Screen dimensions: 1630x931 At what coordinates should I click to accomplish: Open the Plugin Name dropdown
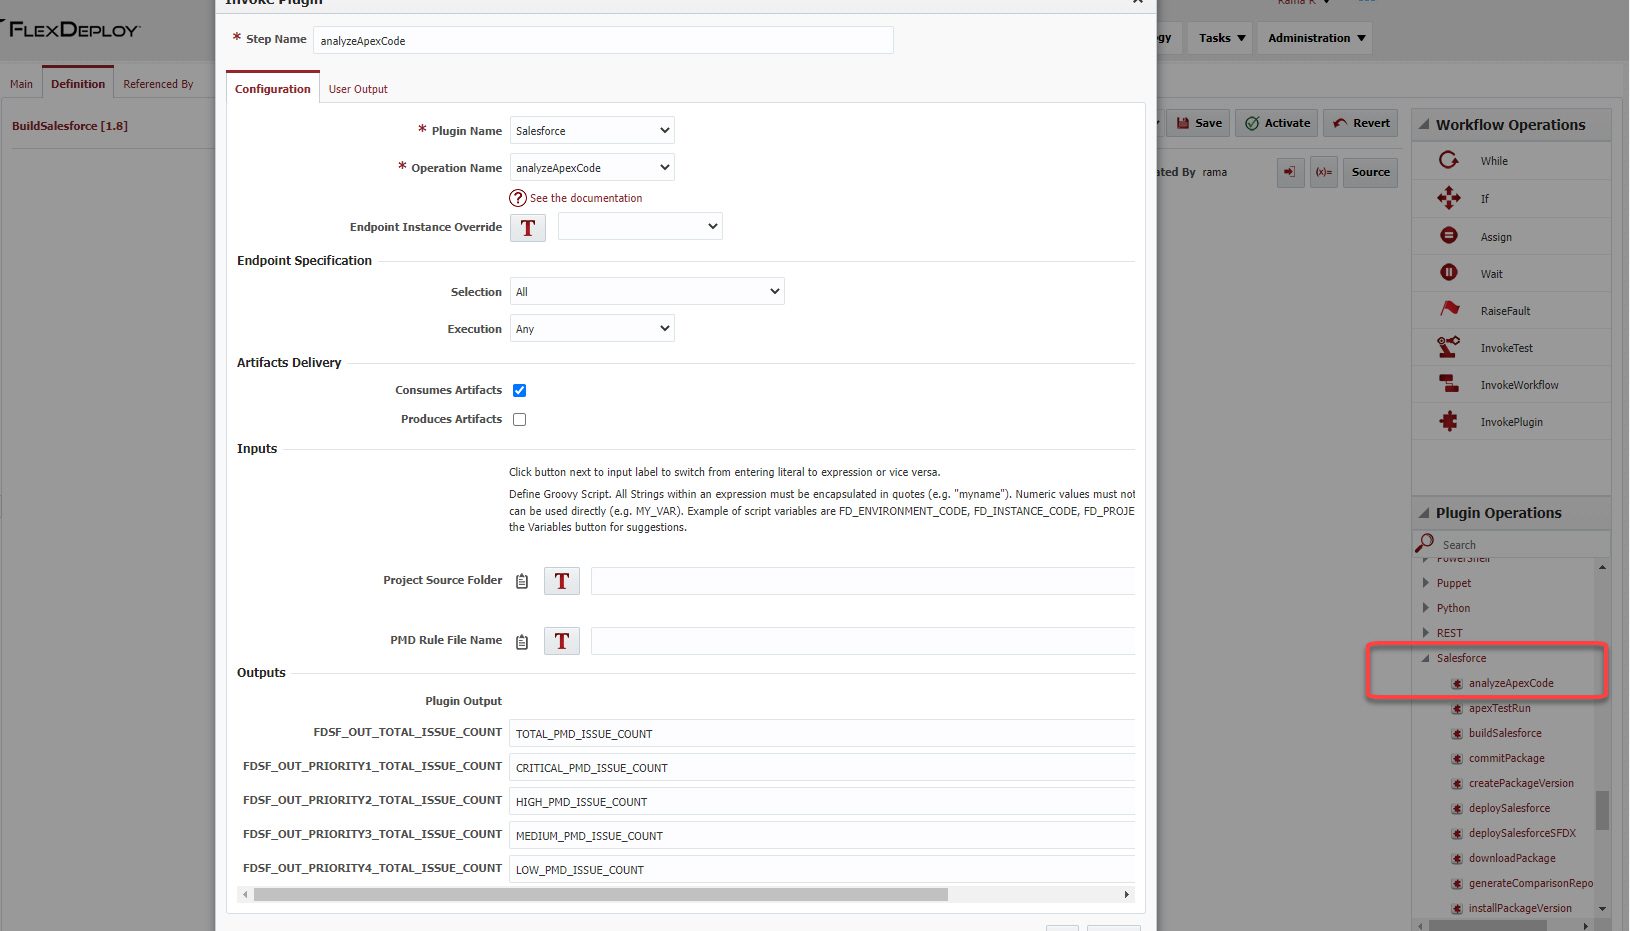click(592, 131)
